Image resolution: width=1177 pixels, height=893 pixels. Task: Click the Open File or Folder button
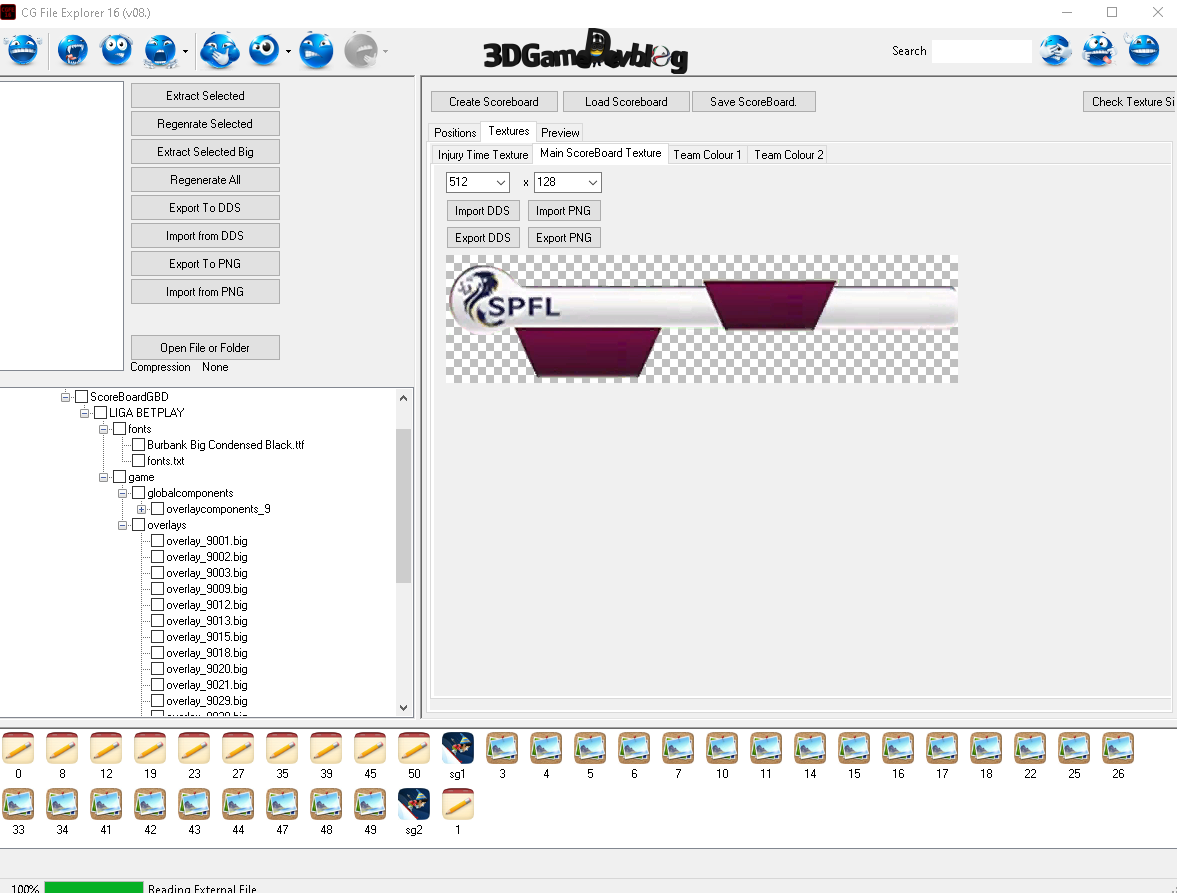tap(205, 347)
